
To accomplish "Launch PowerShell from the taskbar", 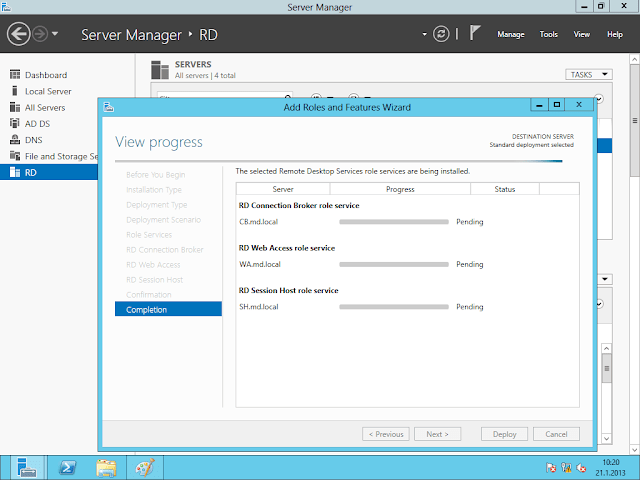I will [66, 467].
